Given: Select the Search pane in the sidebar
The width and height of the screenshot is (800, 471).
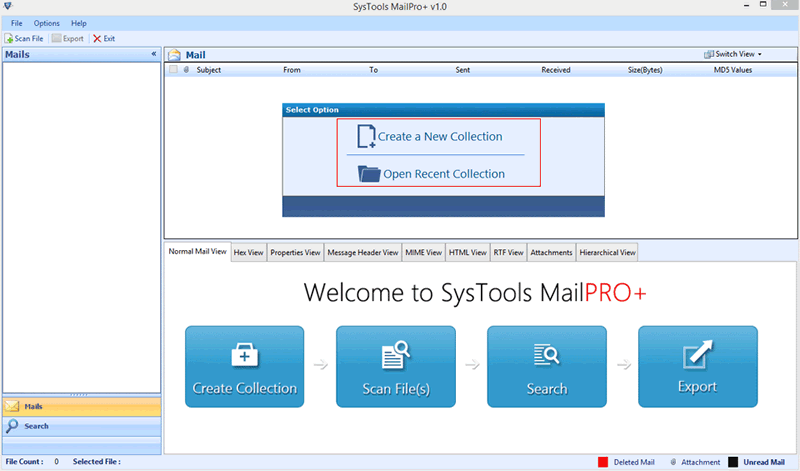Looking at the screenshot, I should pyautogui.click(x=82, y=426).
